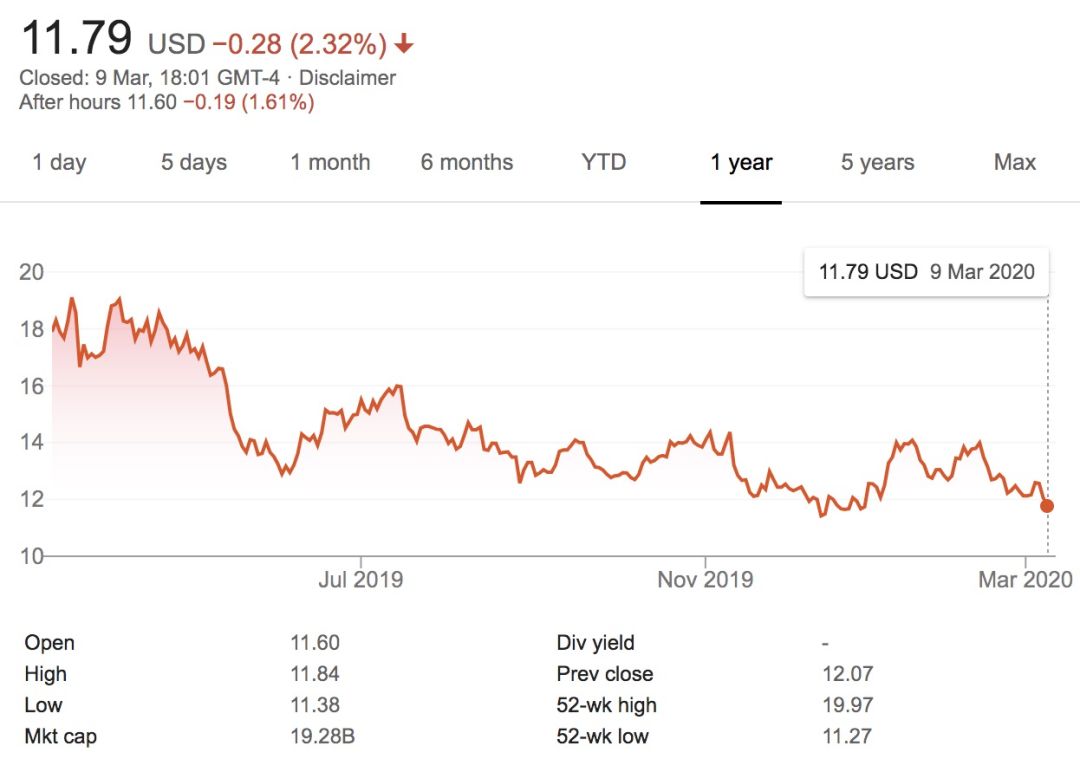This screenshot has height=759, width=1080.
Task: Click the 11.79 headline price
Action: pos(76,40)
